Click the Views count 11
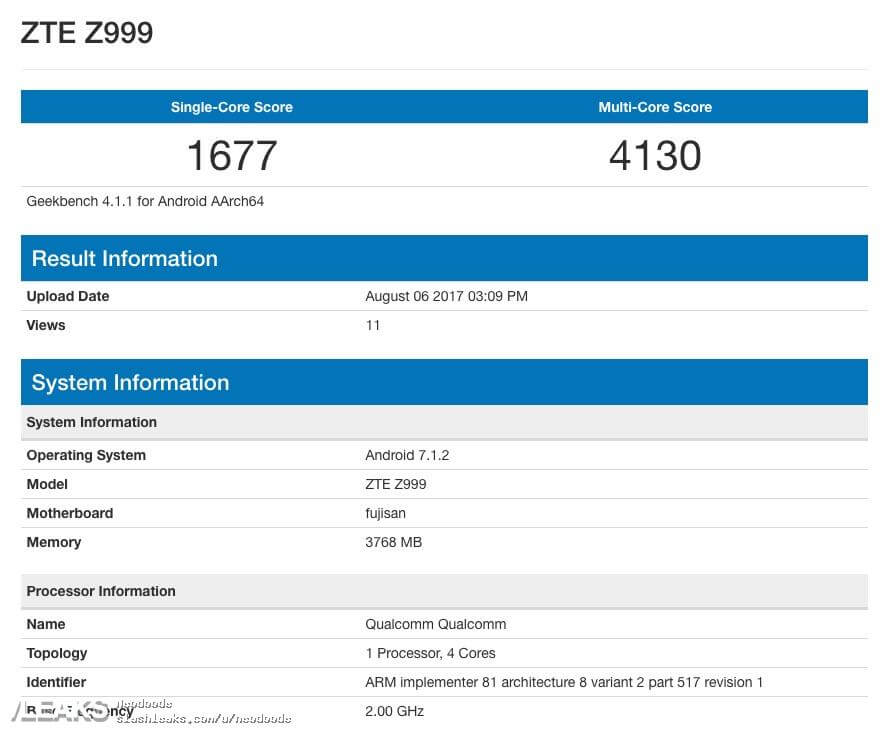The image size is (890, 741). pyautogui.click(x=373, y=325)
